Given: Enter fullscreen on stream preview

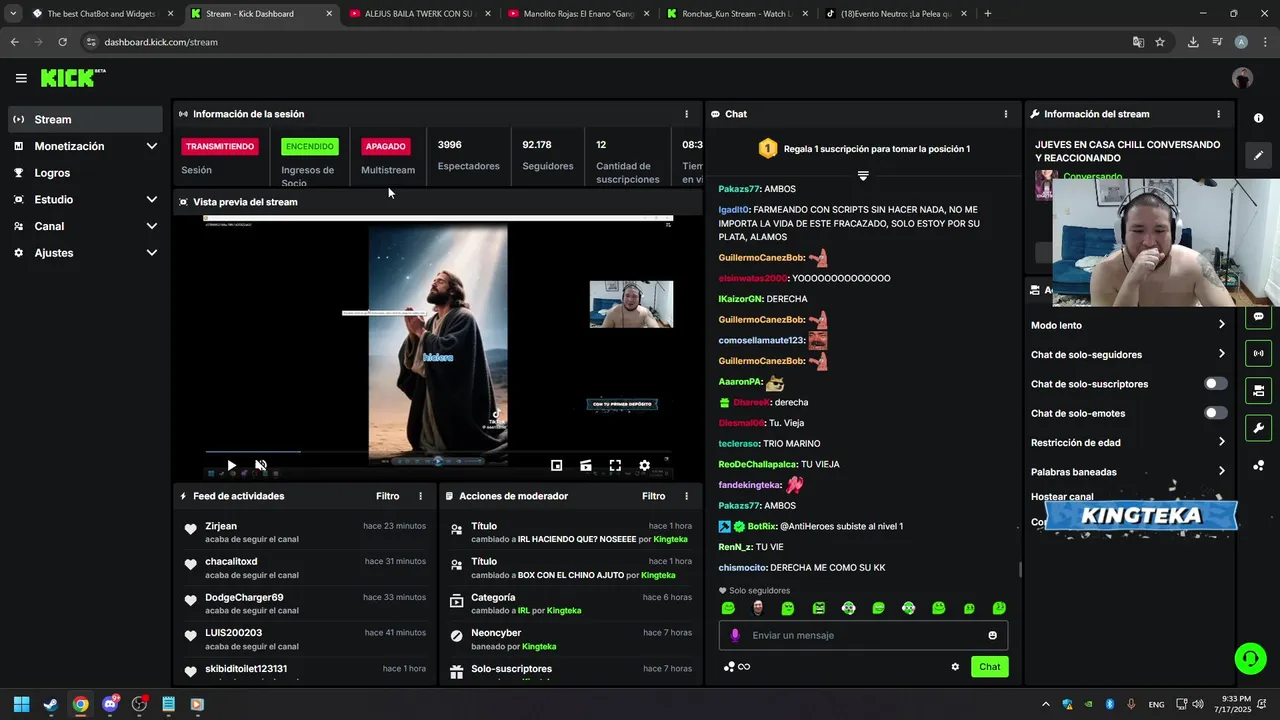Looking at the screenshot, I should [x=615, y=465].
